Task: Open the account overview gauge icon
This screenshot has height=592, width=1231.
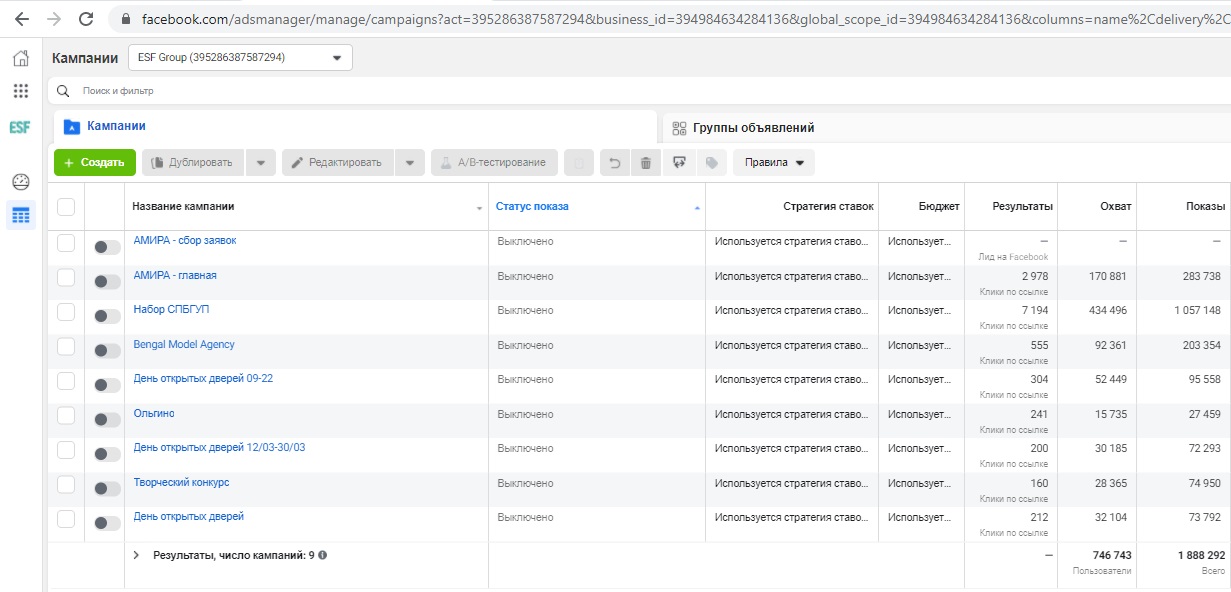Action: [x=21, y=182]
